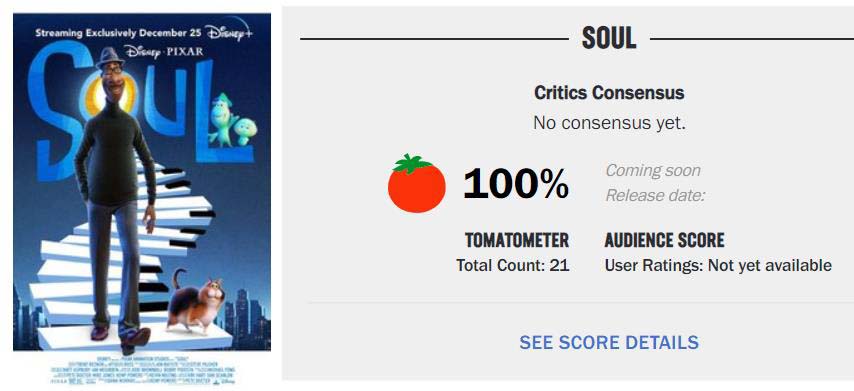Click the man in the hat on poster
Image resolution: width=854 pixels, height=391 pixels.
click(117, 200)
